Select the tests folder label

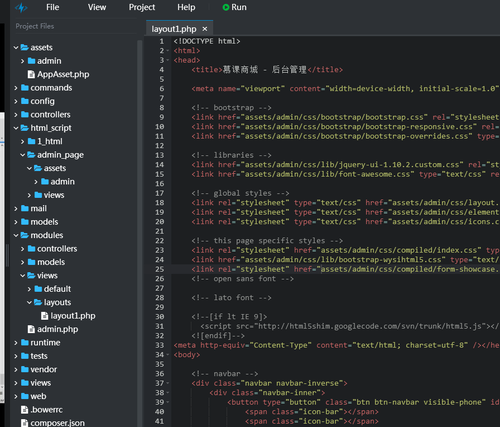click(39, 356)
